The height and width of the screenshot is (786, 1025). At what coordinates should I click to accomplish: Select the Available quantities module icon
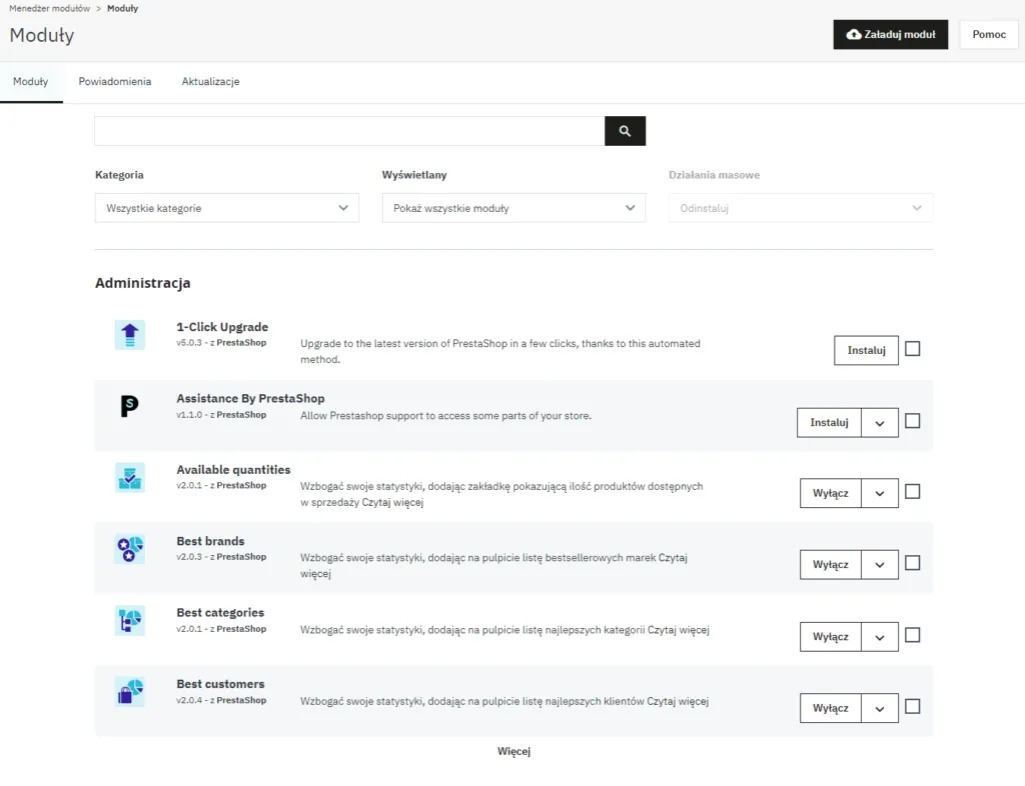pos(129,477)
